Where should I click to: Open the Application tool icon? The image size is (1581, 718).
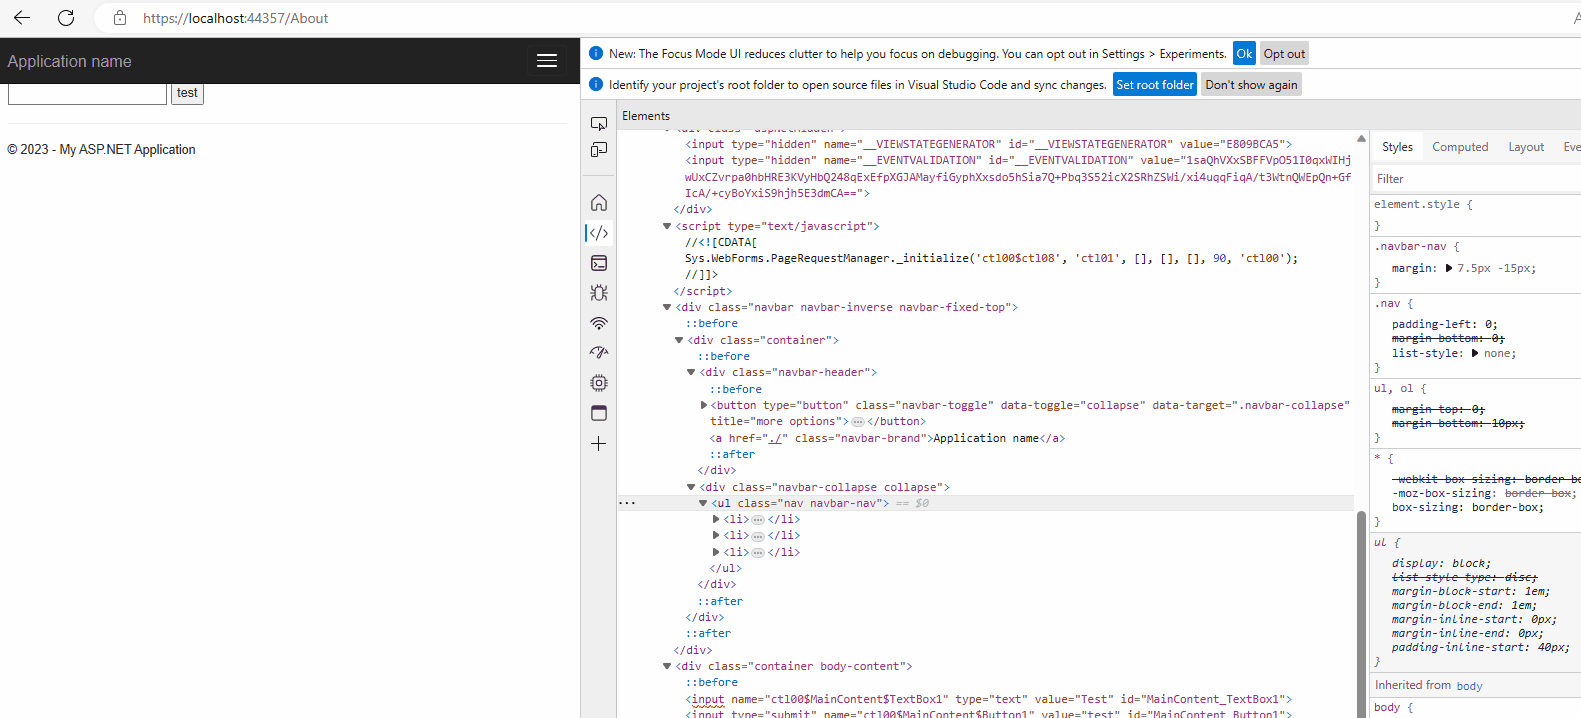(599, 413)
